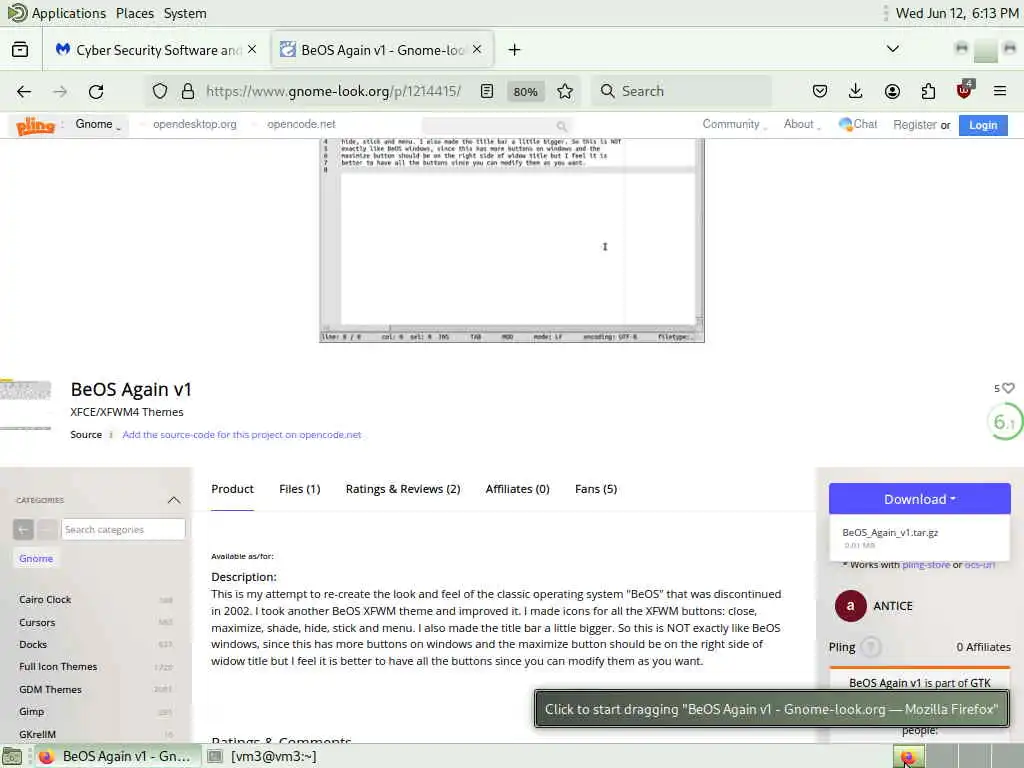Viewport: 1024px width, 768px height.
Task: Click the Register link
Action: point(915,125)
